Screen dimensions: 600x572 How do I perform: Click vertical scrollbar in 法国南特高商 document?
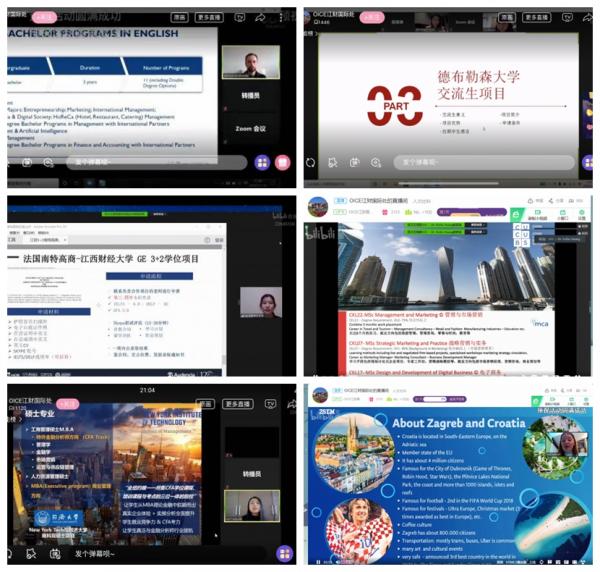point(224,360)
